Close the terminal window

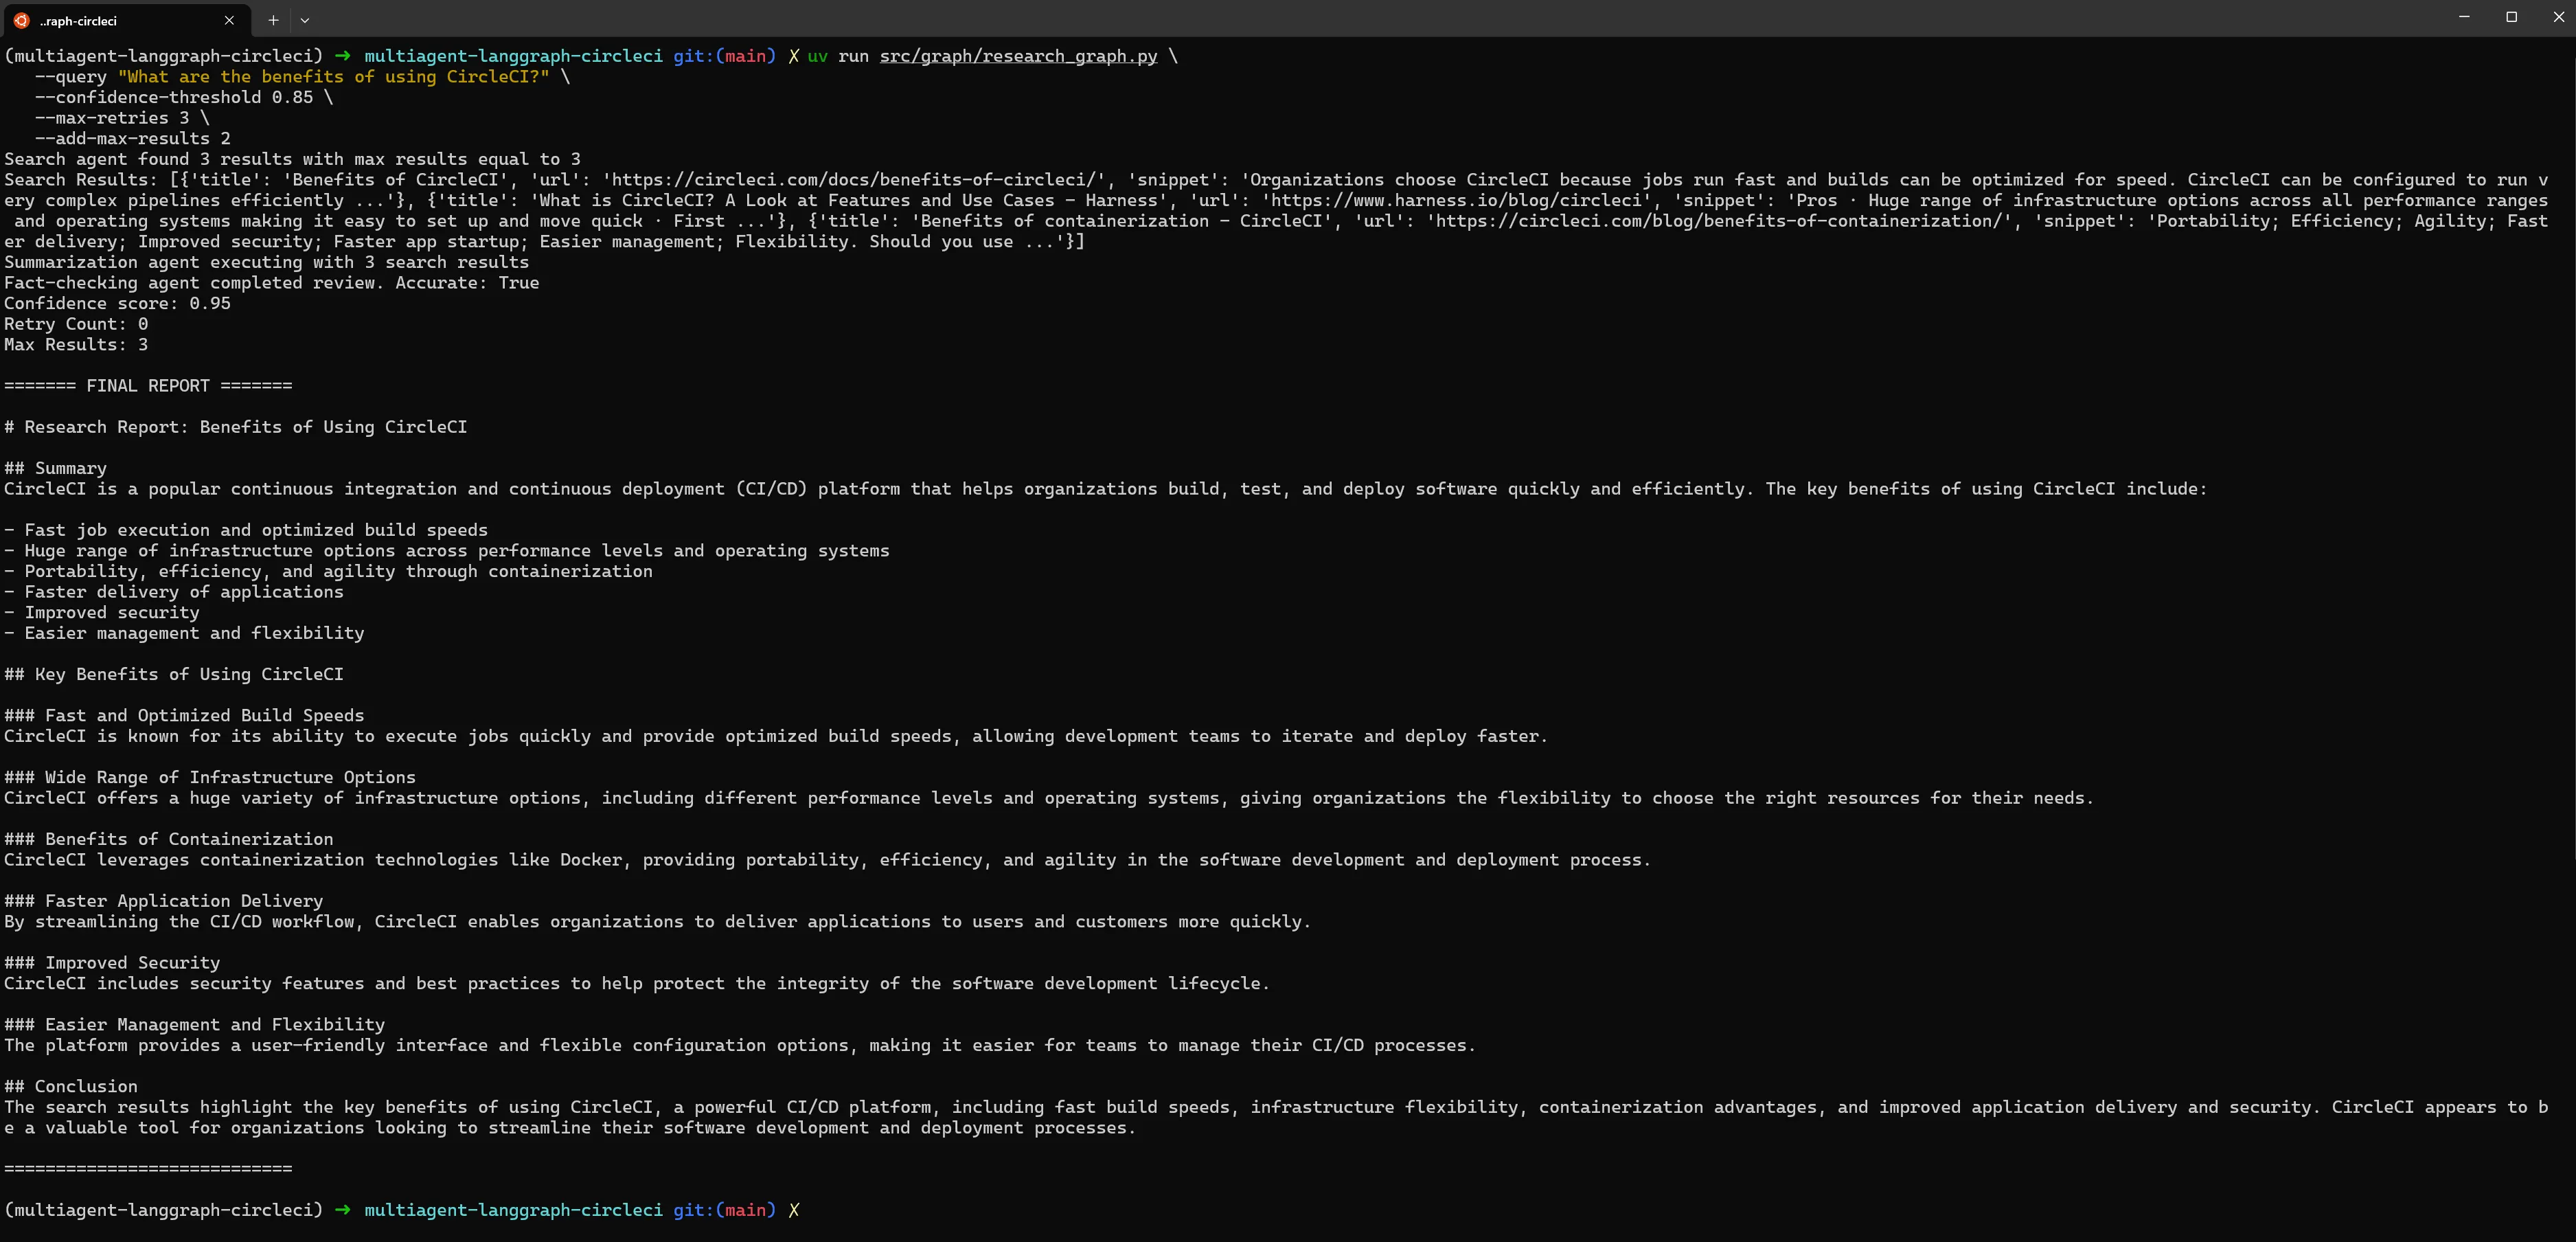2558,17
